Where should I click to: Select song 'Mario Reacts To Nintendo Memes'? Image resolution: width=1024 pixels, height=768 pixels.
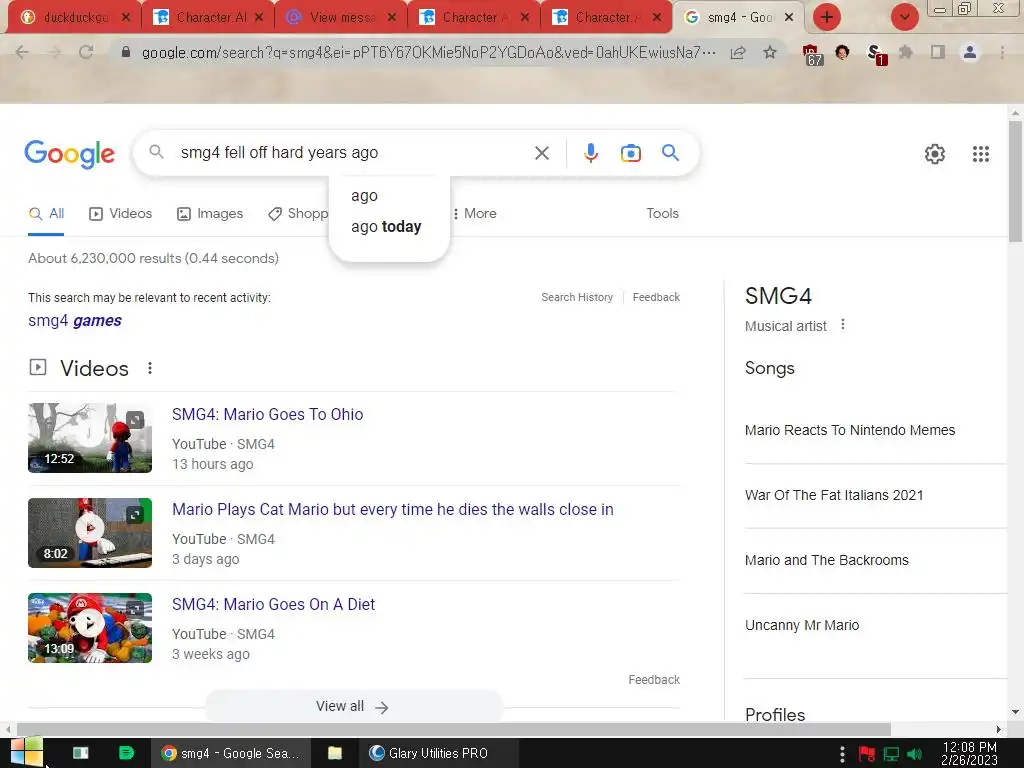click(850, 430)
